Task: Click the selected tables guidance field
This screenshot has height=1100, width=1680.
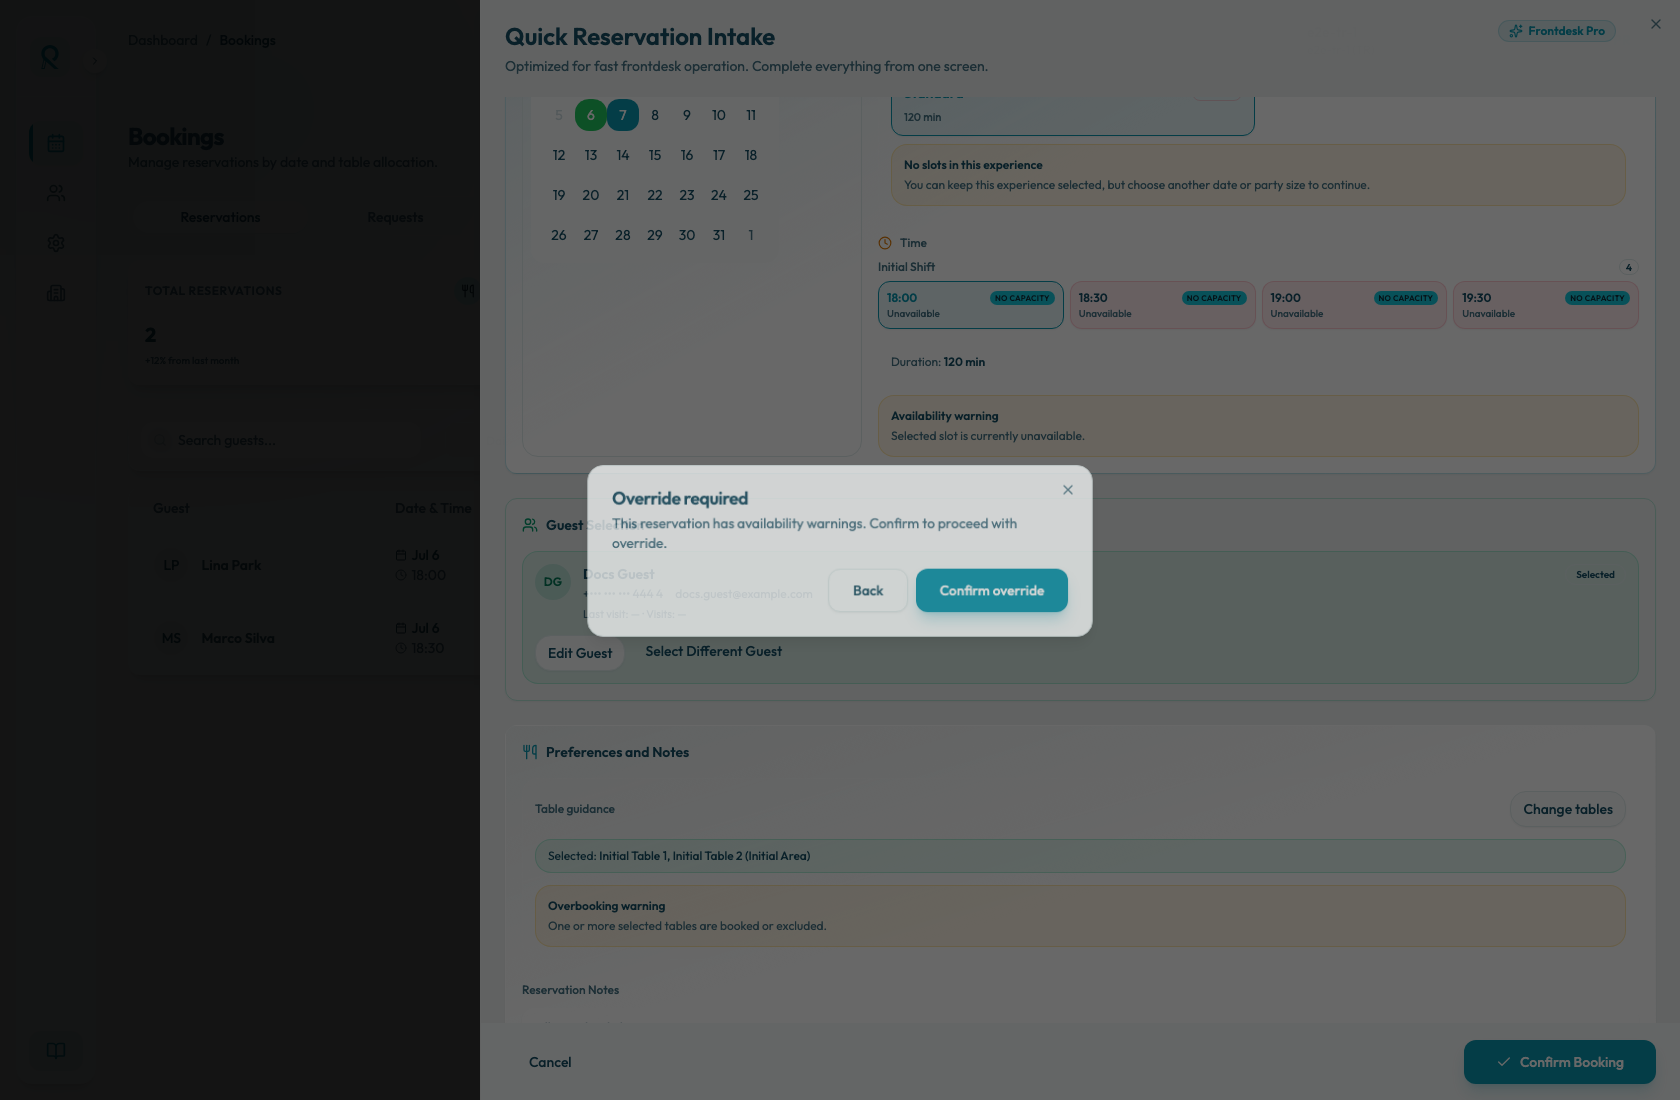Action: coord(1080,856)
